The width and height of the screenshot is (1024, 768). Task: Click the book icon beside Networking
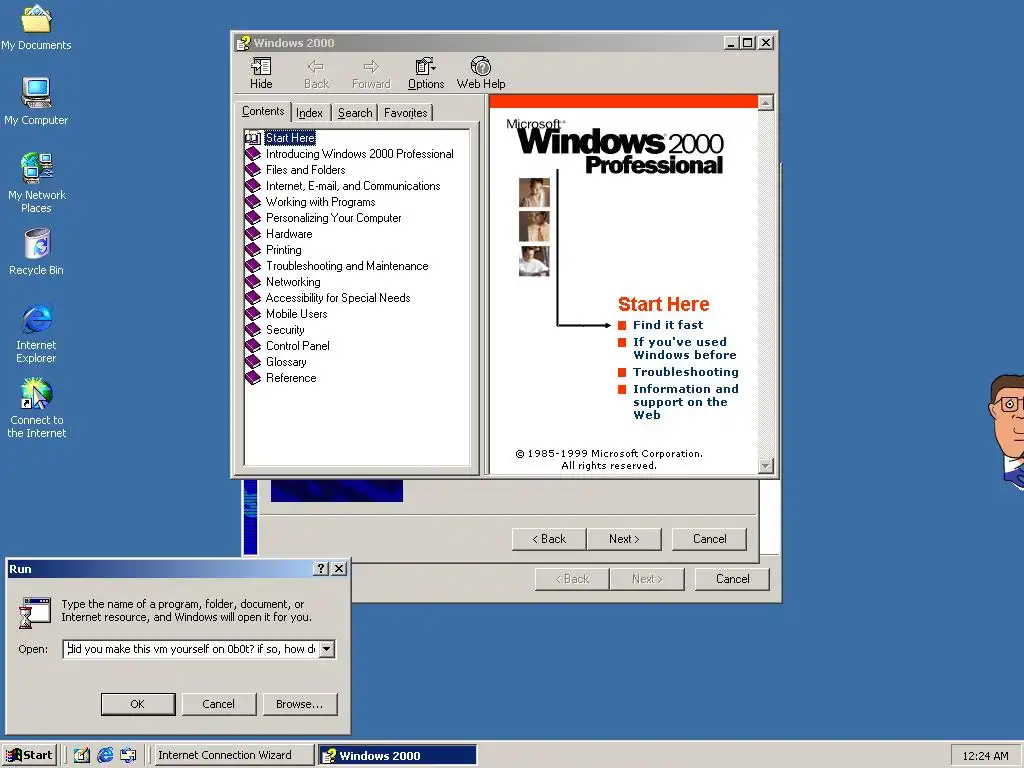[x=253, y=282]
